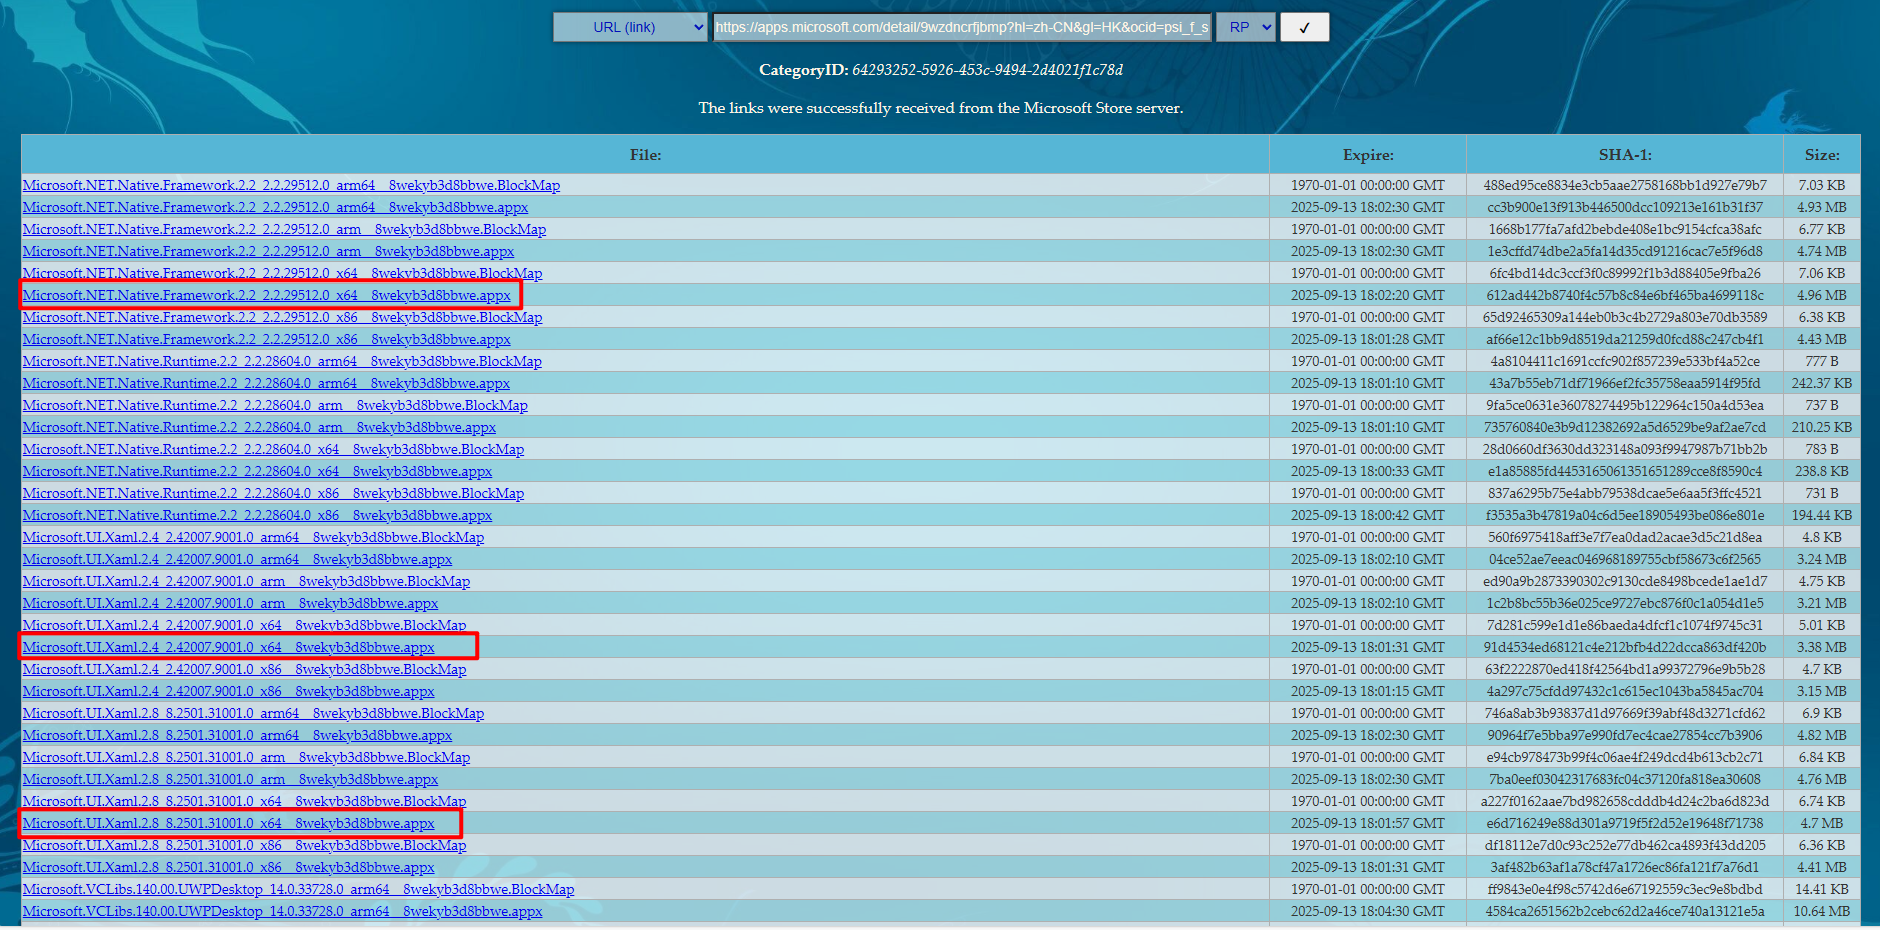Download NET.Native.Runtime arm64 appx package

266,383
